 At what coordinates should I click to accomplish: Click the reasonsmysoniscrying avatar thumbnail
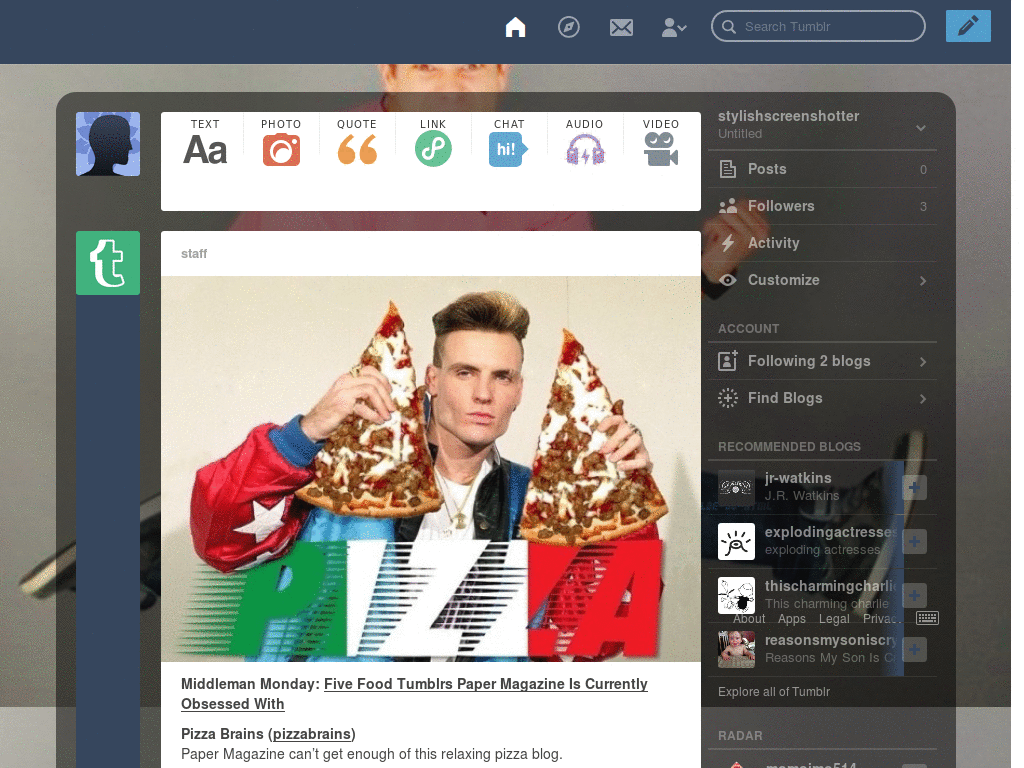[736, 650]
